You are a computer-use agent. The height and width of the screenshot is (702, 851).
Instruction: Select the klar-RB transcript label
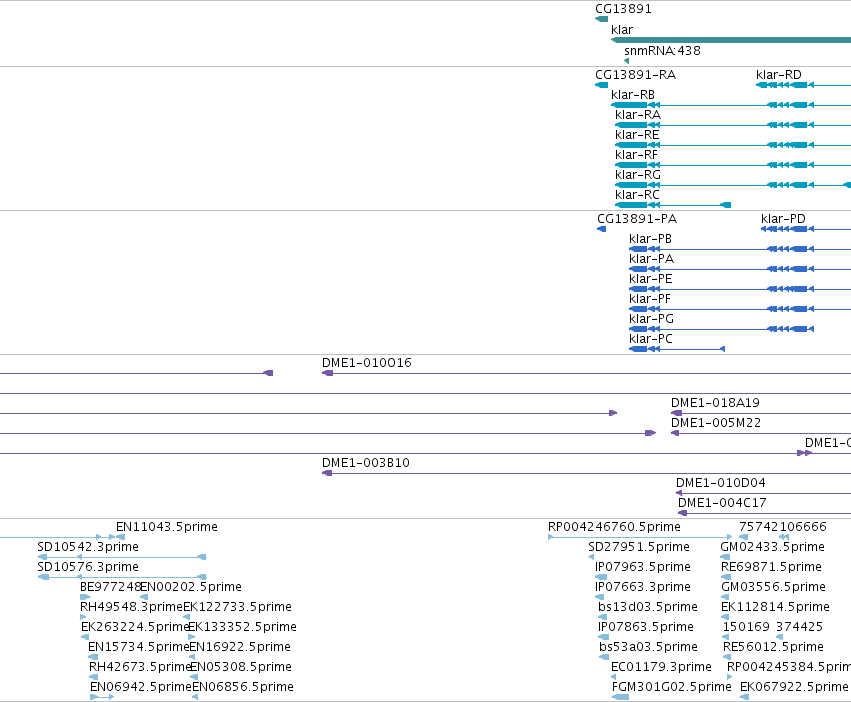pos(633,95)
